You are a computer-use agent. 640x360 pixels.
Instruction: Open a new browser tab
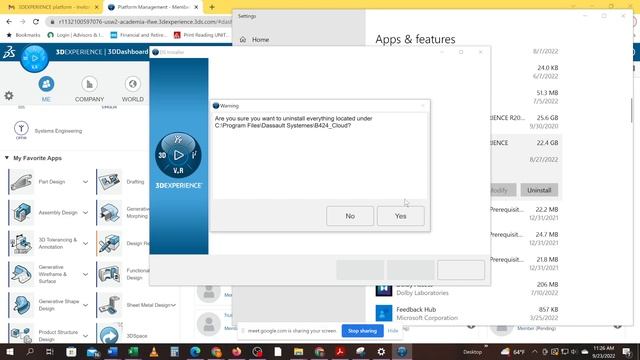[x=211, y=7]
